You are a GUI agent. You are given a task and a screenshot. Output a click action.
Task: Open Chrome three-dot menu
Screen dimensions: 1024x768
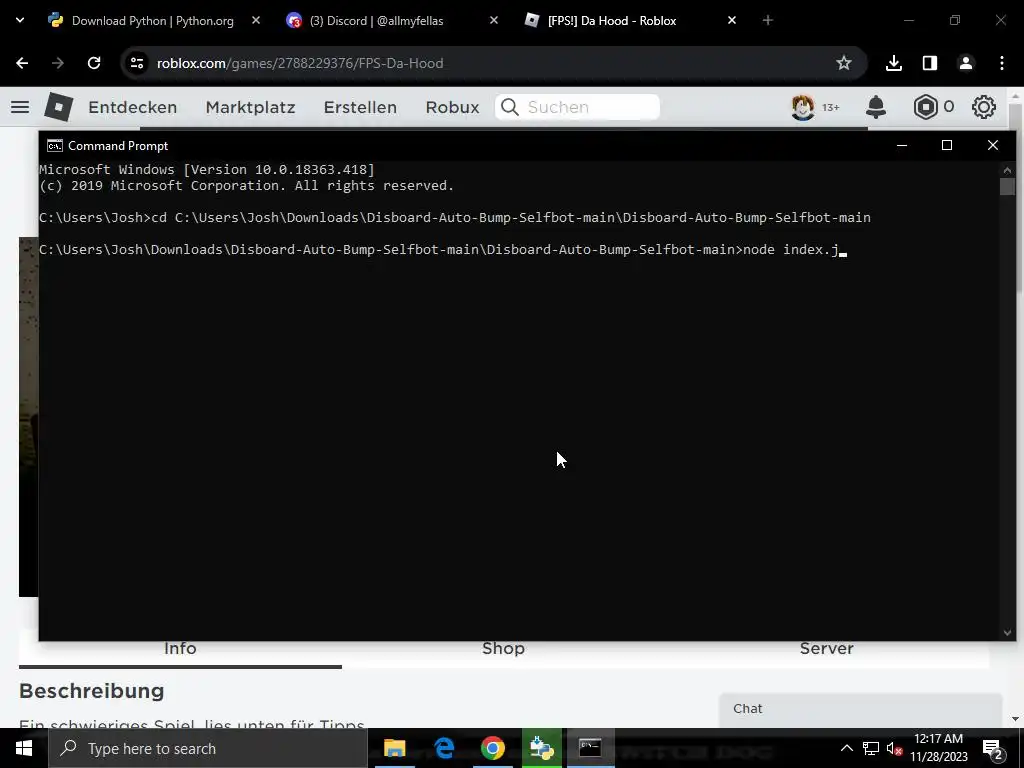(x=1002, y=63)
